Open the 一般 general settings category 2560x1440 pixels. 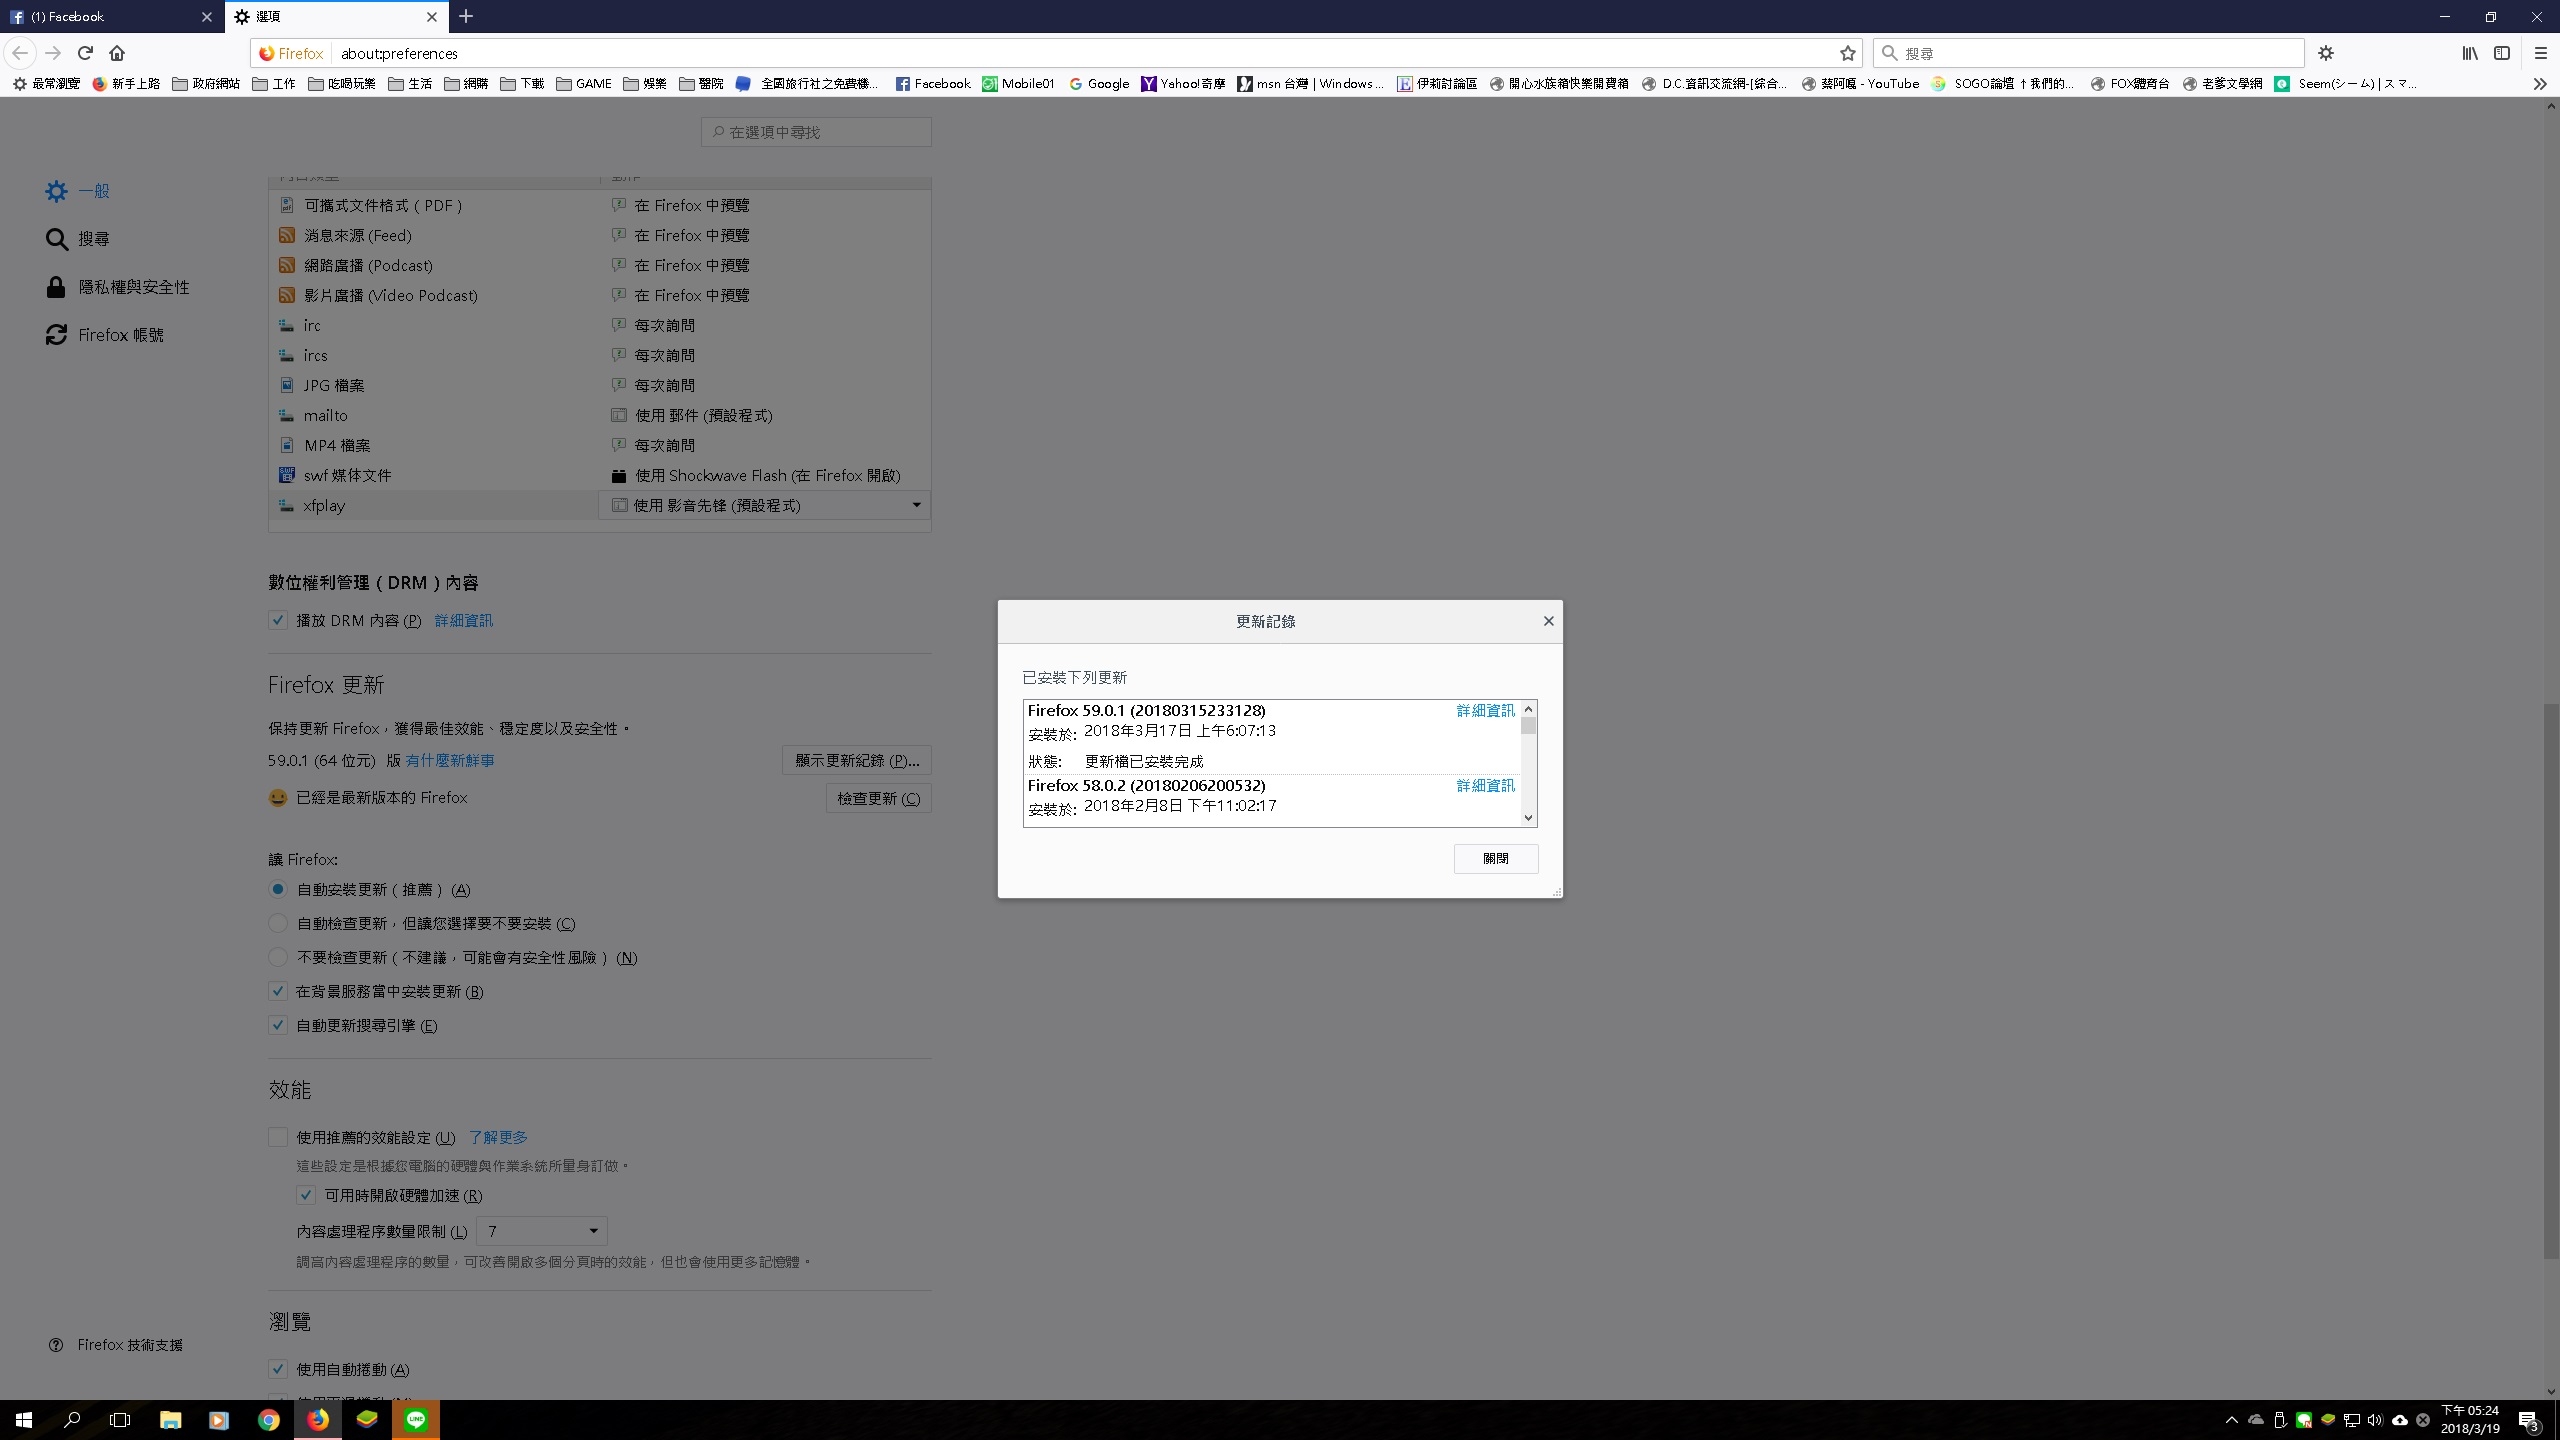point(78,191)
